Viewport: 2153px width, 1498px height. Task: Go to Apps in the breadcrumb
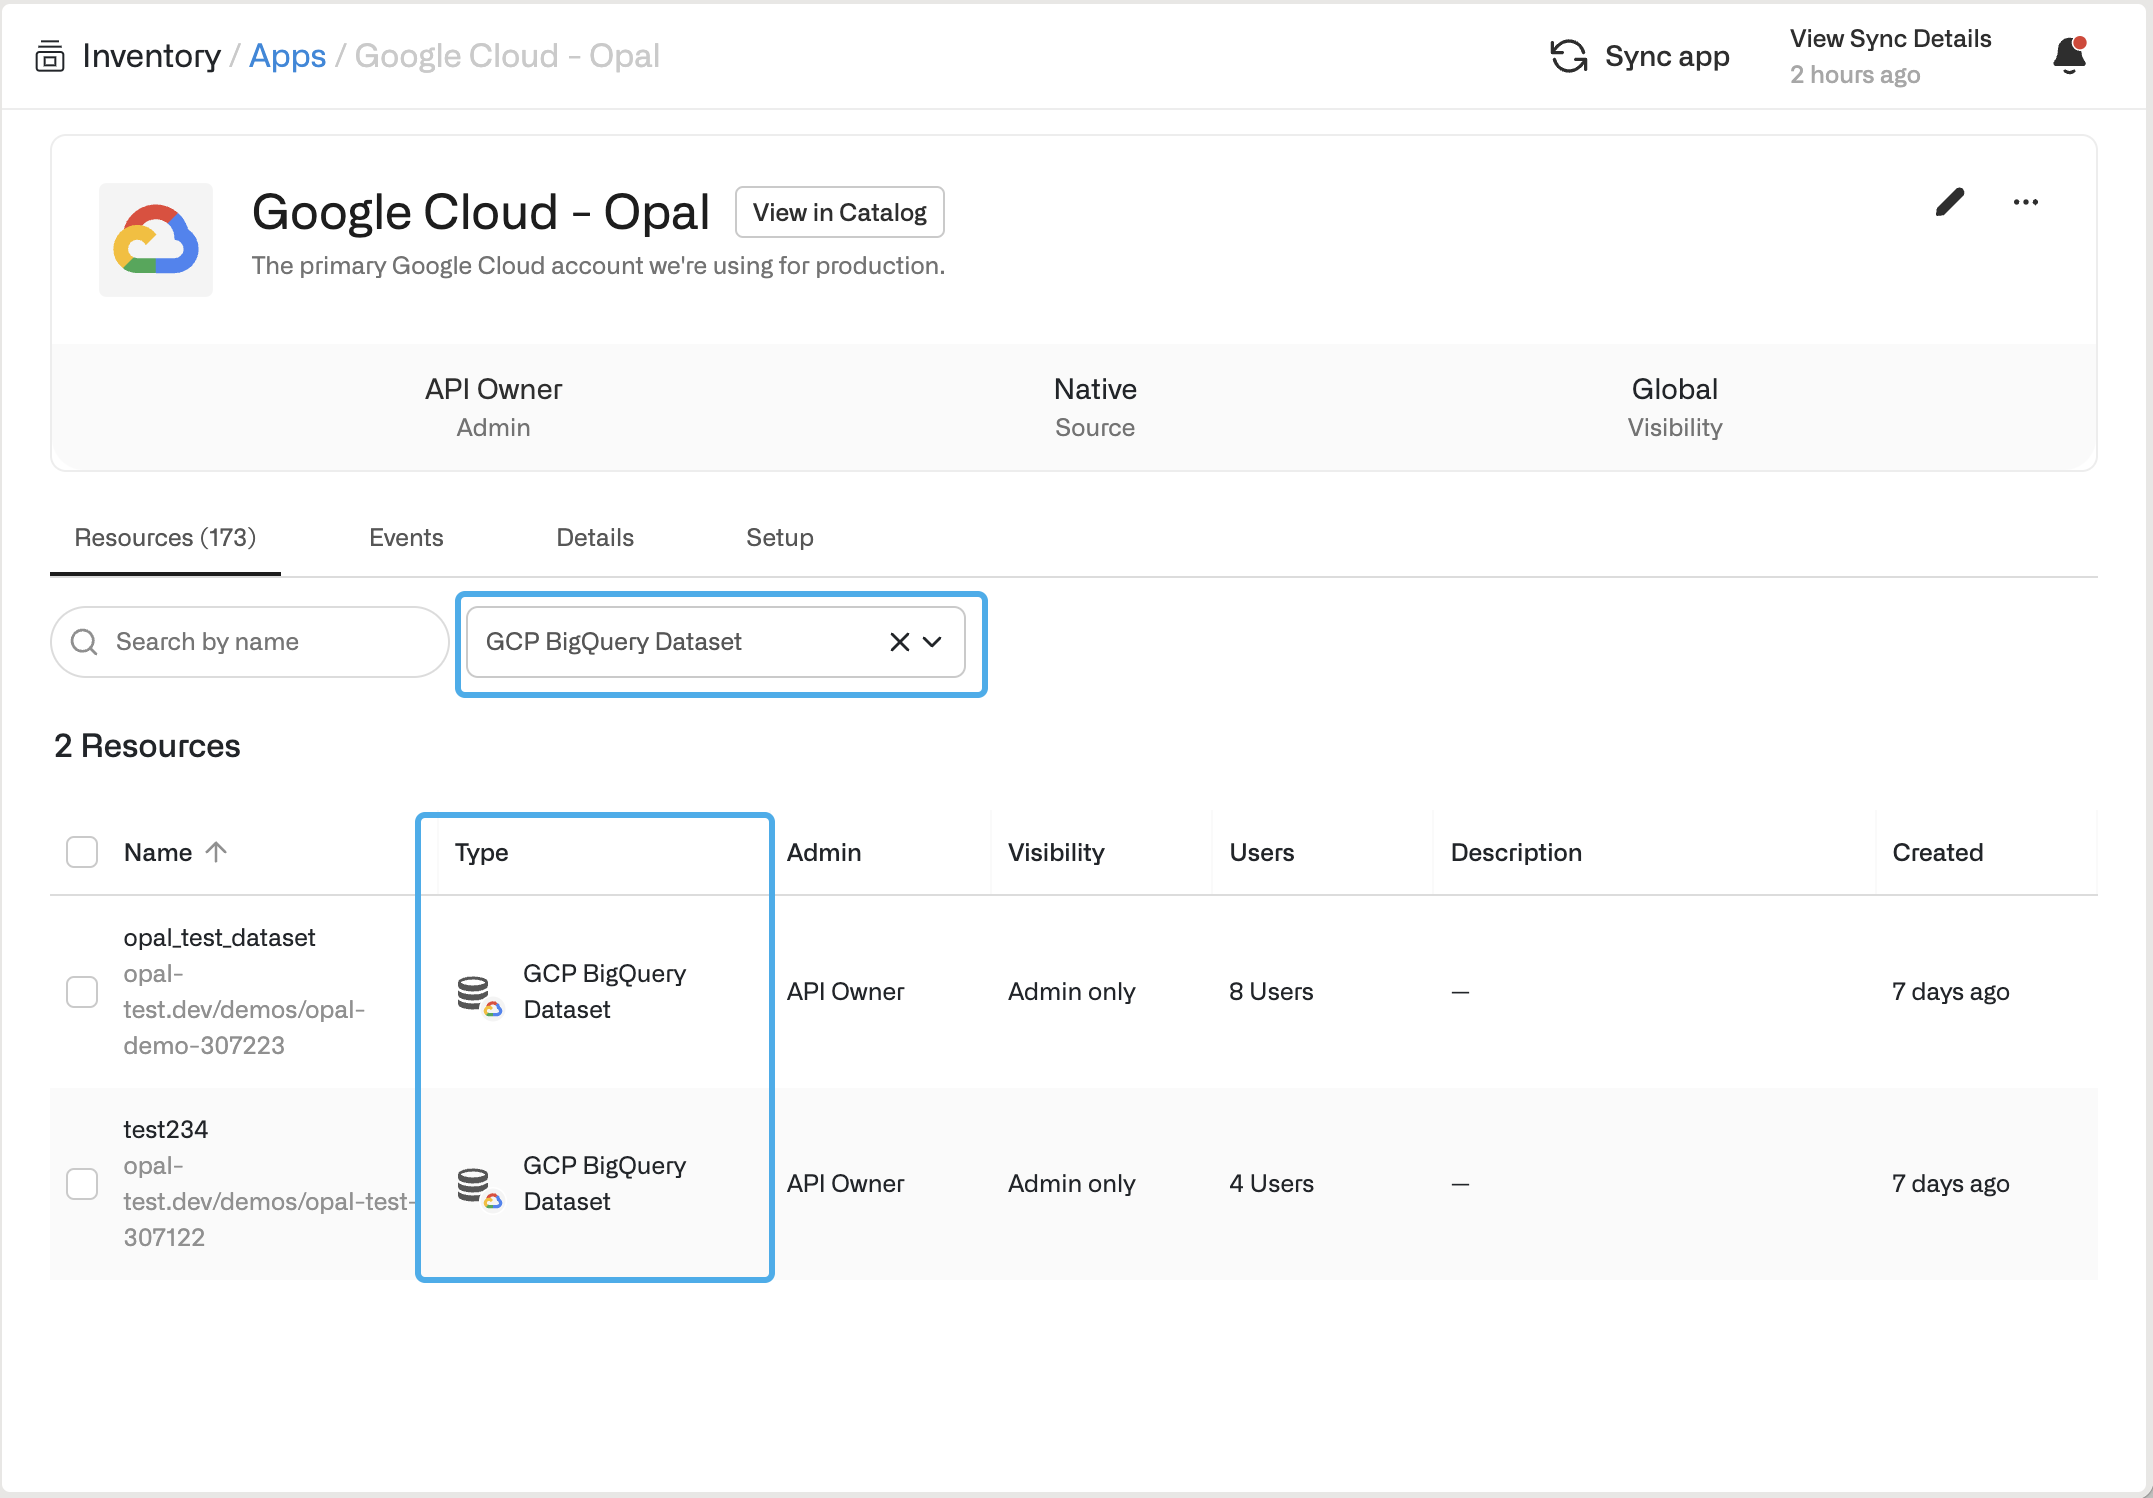click(x=287, y=56)
